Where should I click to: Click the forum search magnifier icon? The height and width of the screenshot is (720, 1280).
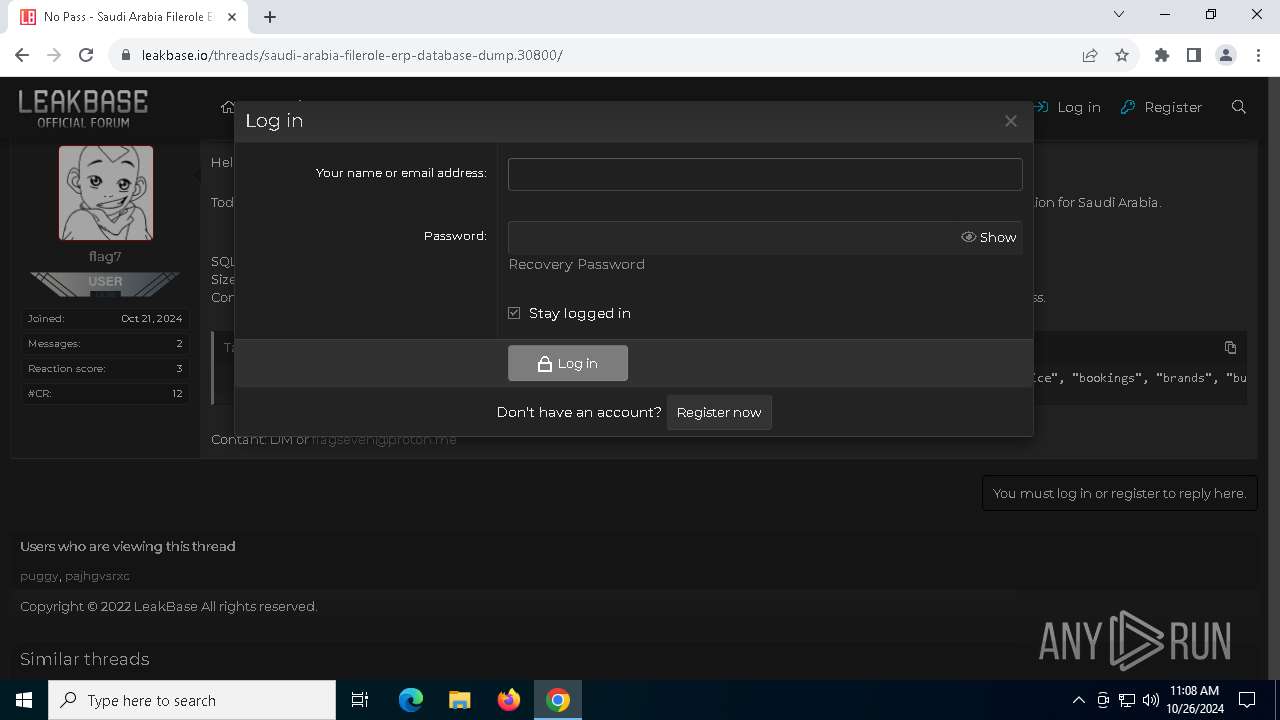[x=1239, y=107]
